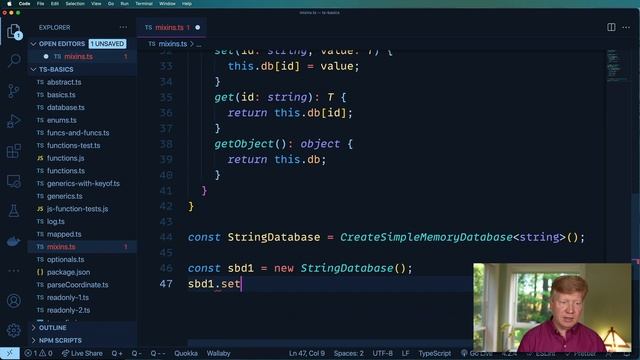Click Quokka in status bar
The width and height of the screenshot is (640, 360).
tap(186, 353)
